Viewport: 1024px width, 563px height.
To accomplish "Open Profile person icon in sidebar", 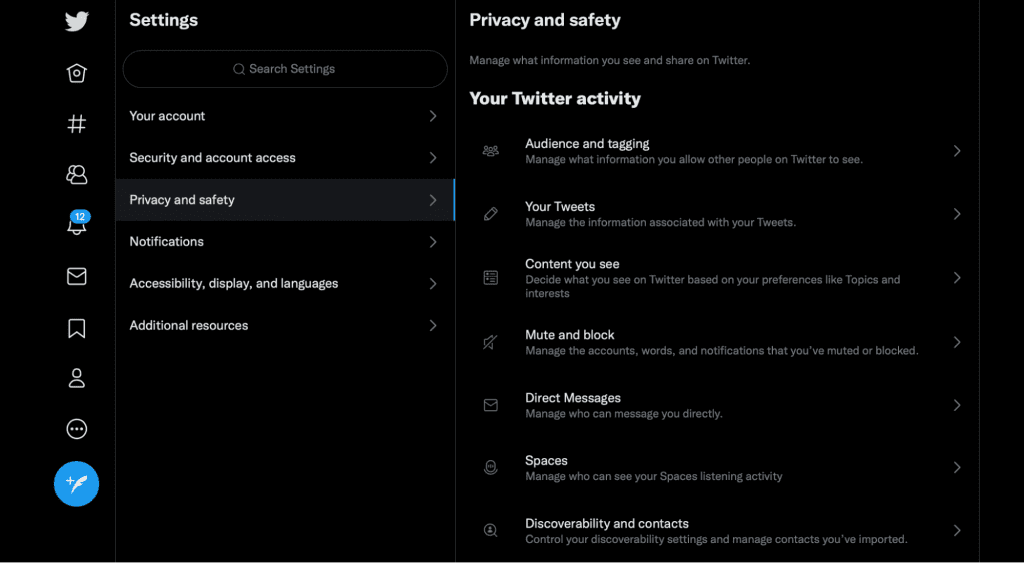I will [76, 378].
